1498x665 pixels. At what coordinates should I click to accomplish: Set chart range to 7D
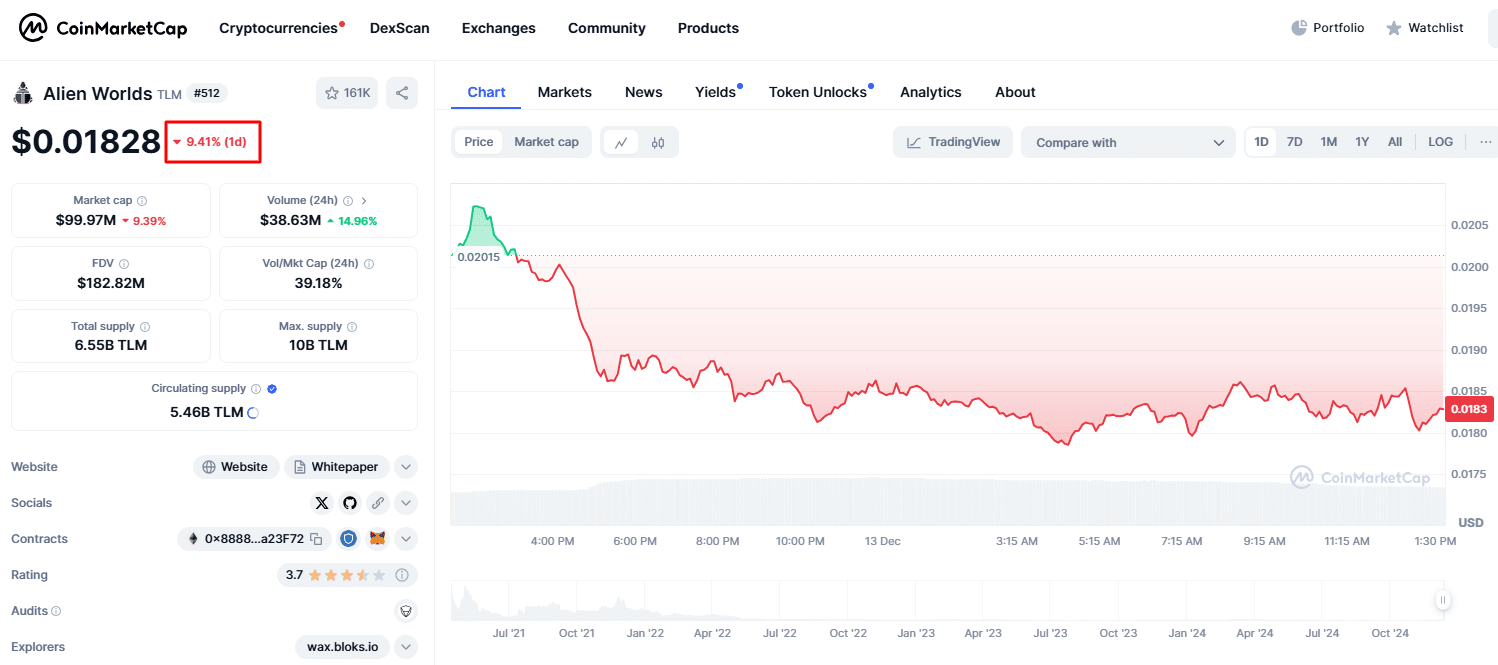point(1294,142)
